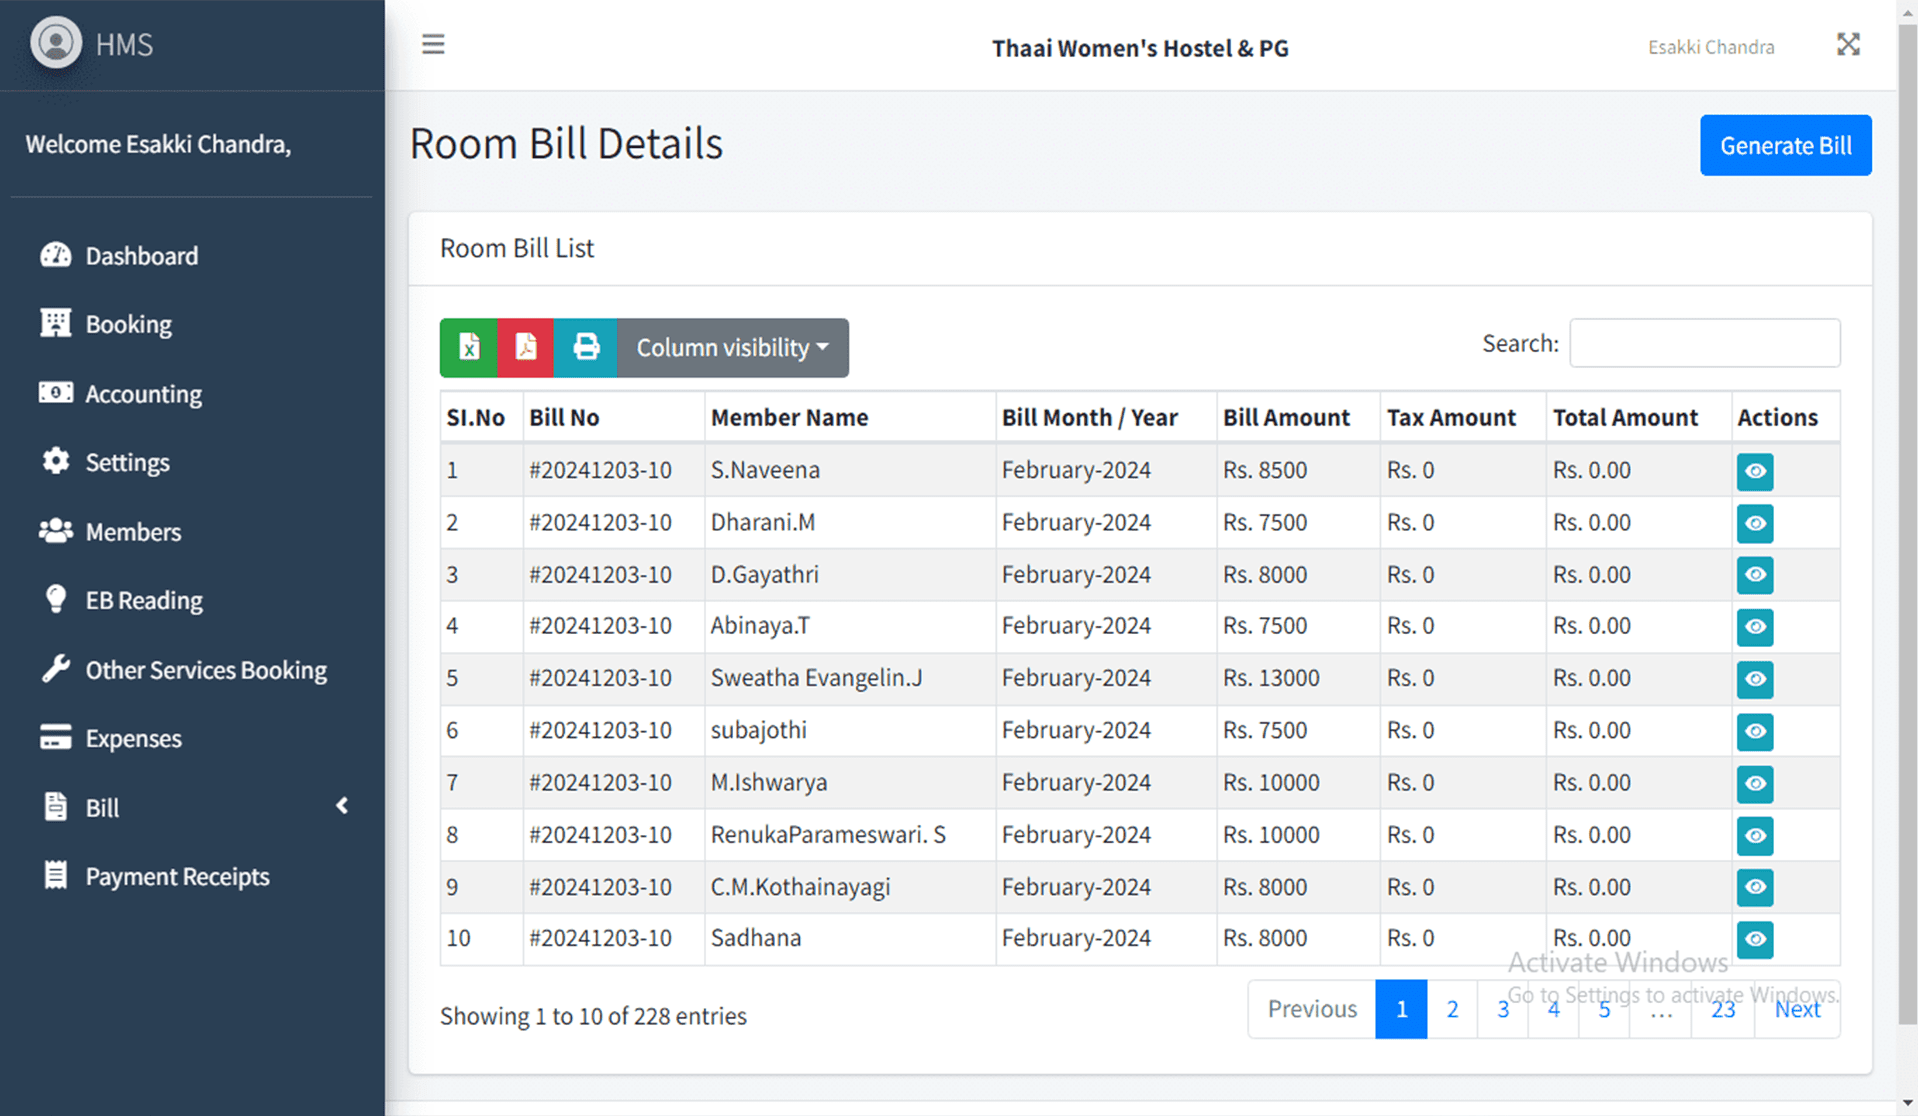Focus the Search input field

1704,343
